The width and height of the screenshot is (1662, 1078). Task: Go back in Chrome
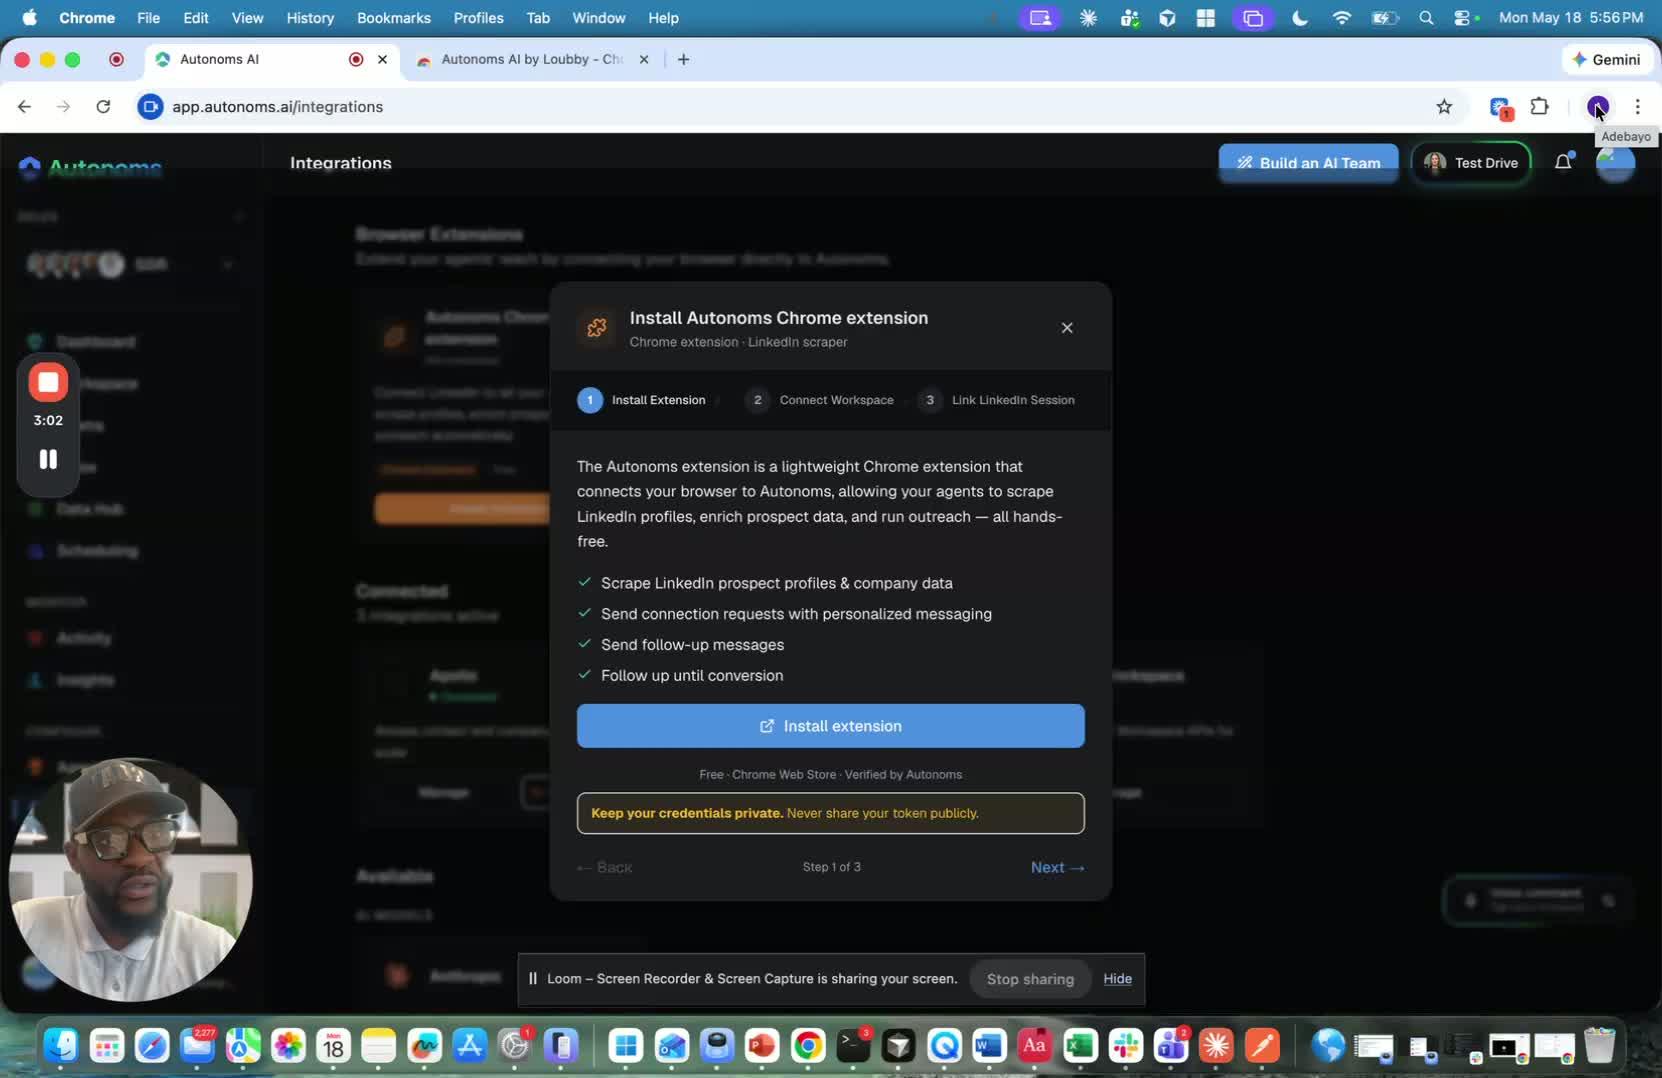point(24,107)
